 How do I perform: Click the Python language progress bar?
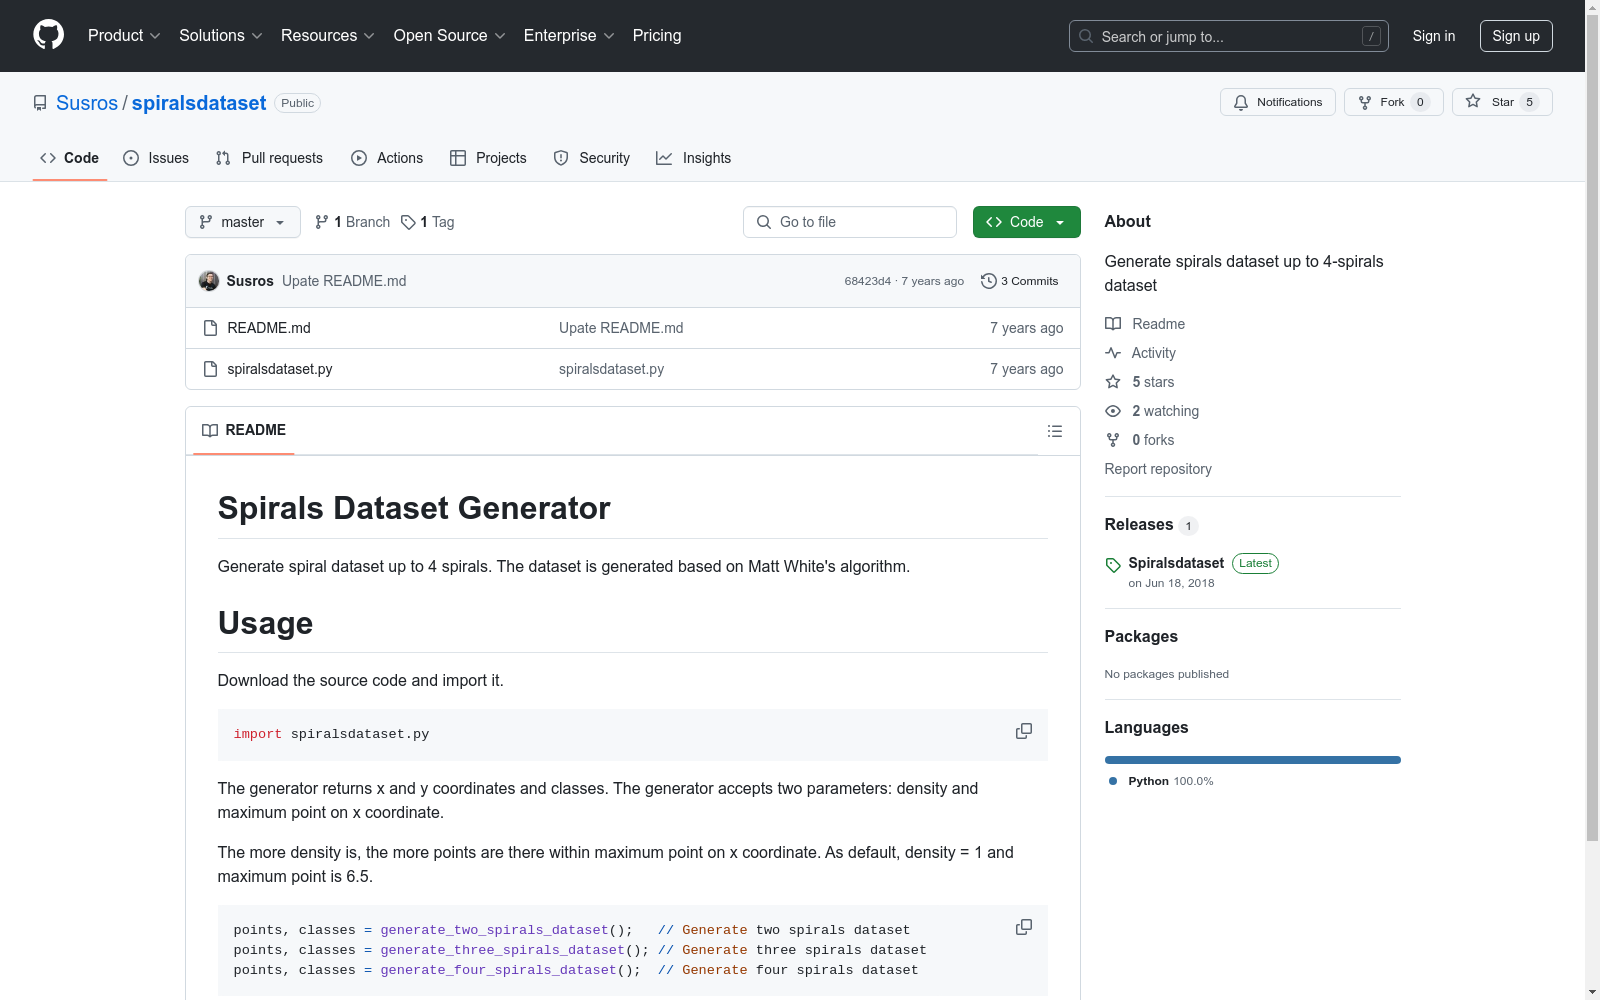click(1253, 760)
